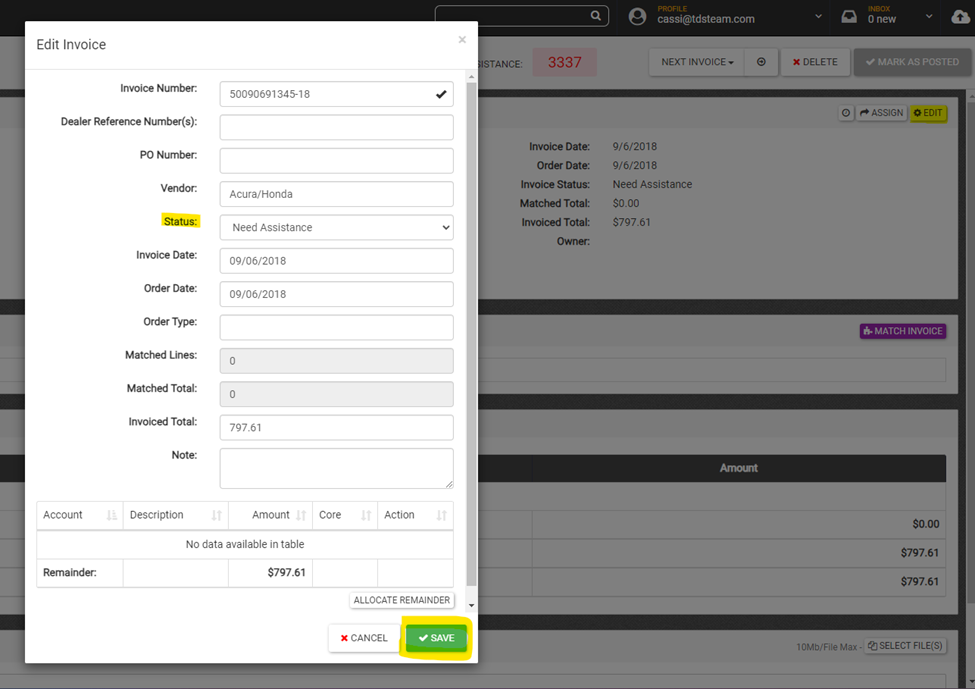
Task: Click the $0.00 amount in background table
Action: pos(926,524)
